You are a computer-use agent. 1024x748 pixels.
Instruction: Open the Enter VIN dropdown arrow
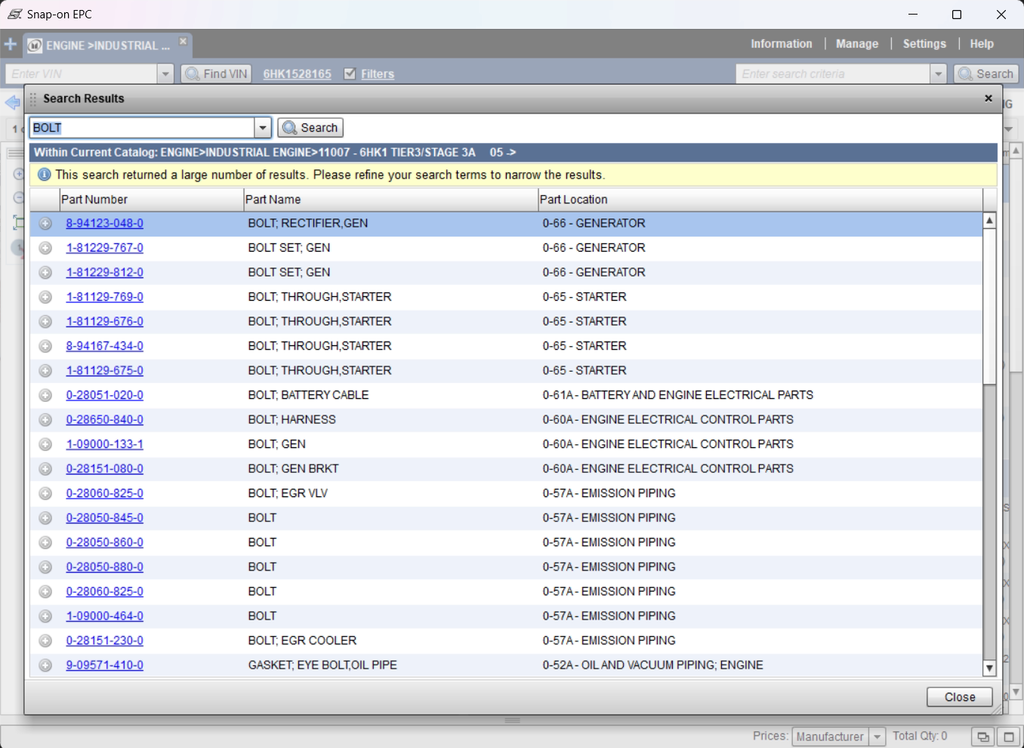point(165,74)
